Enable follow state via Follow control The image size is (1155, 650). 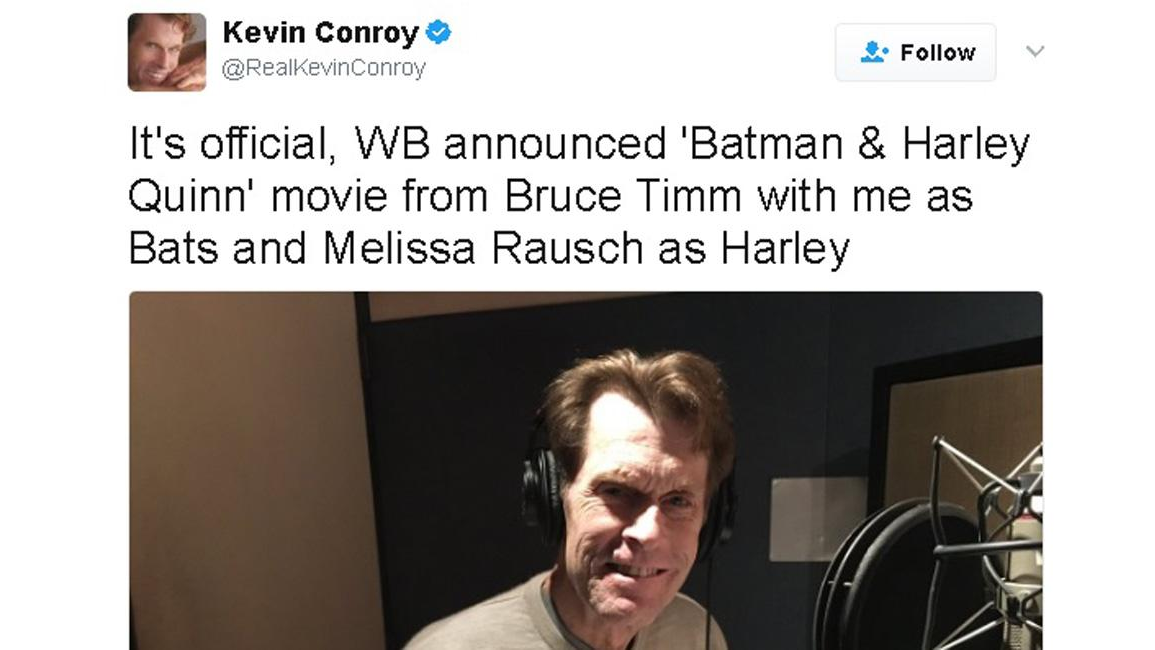coord(915,52)
